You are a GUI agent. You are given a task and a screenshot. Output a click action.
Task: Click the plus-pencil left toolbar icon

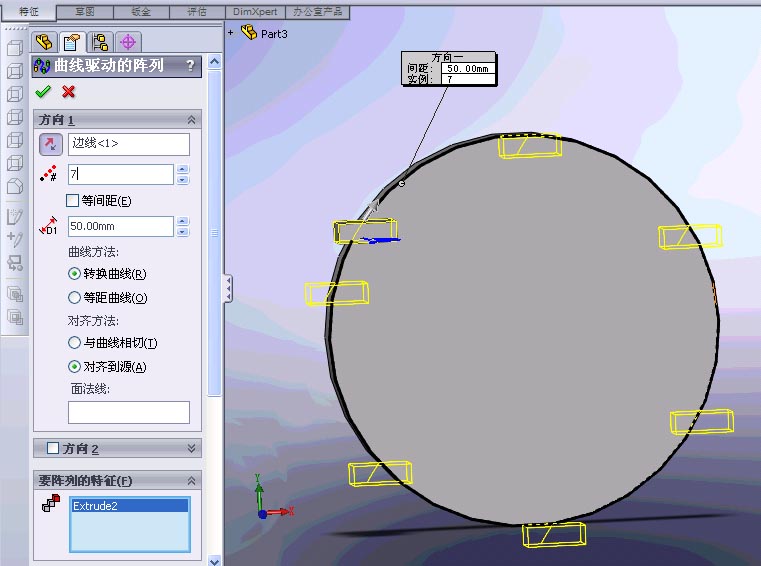point(15,239)
